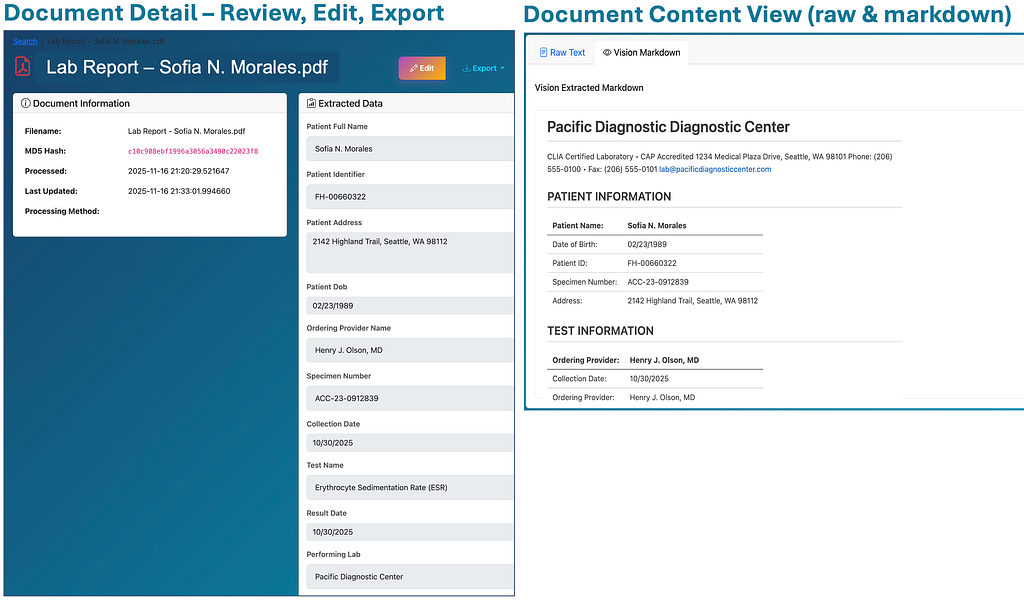
Task: Click the Specimen Number field in Extracted Data
Action: (x=409, y=398)
